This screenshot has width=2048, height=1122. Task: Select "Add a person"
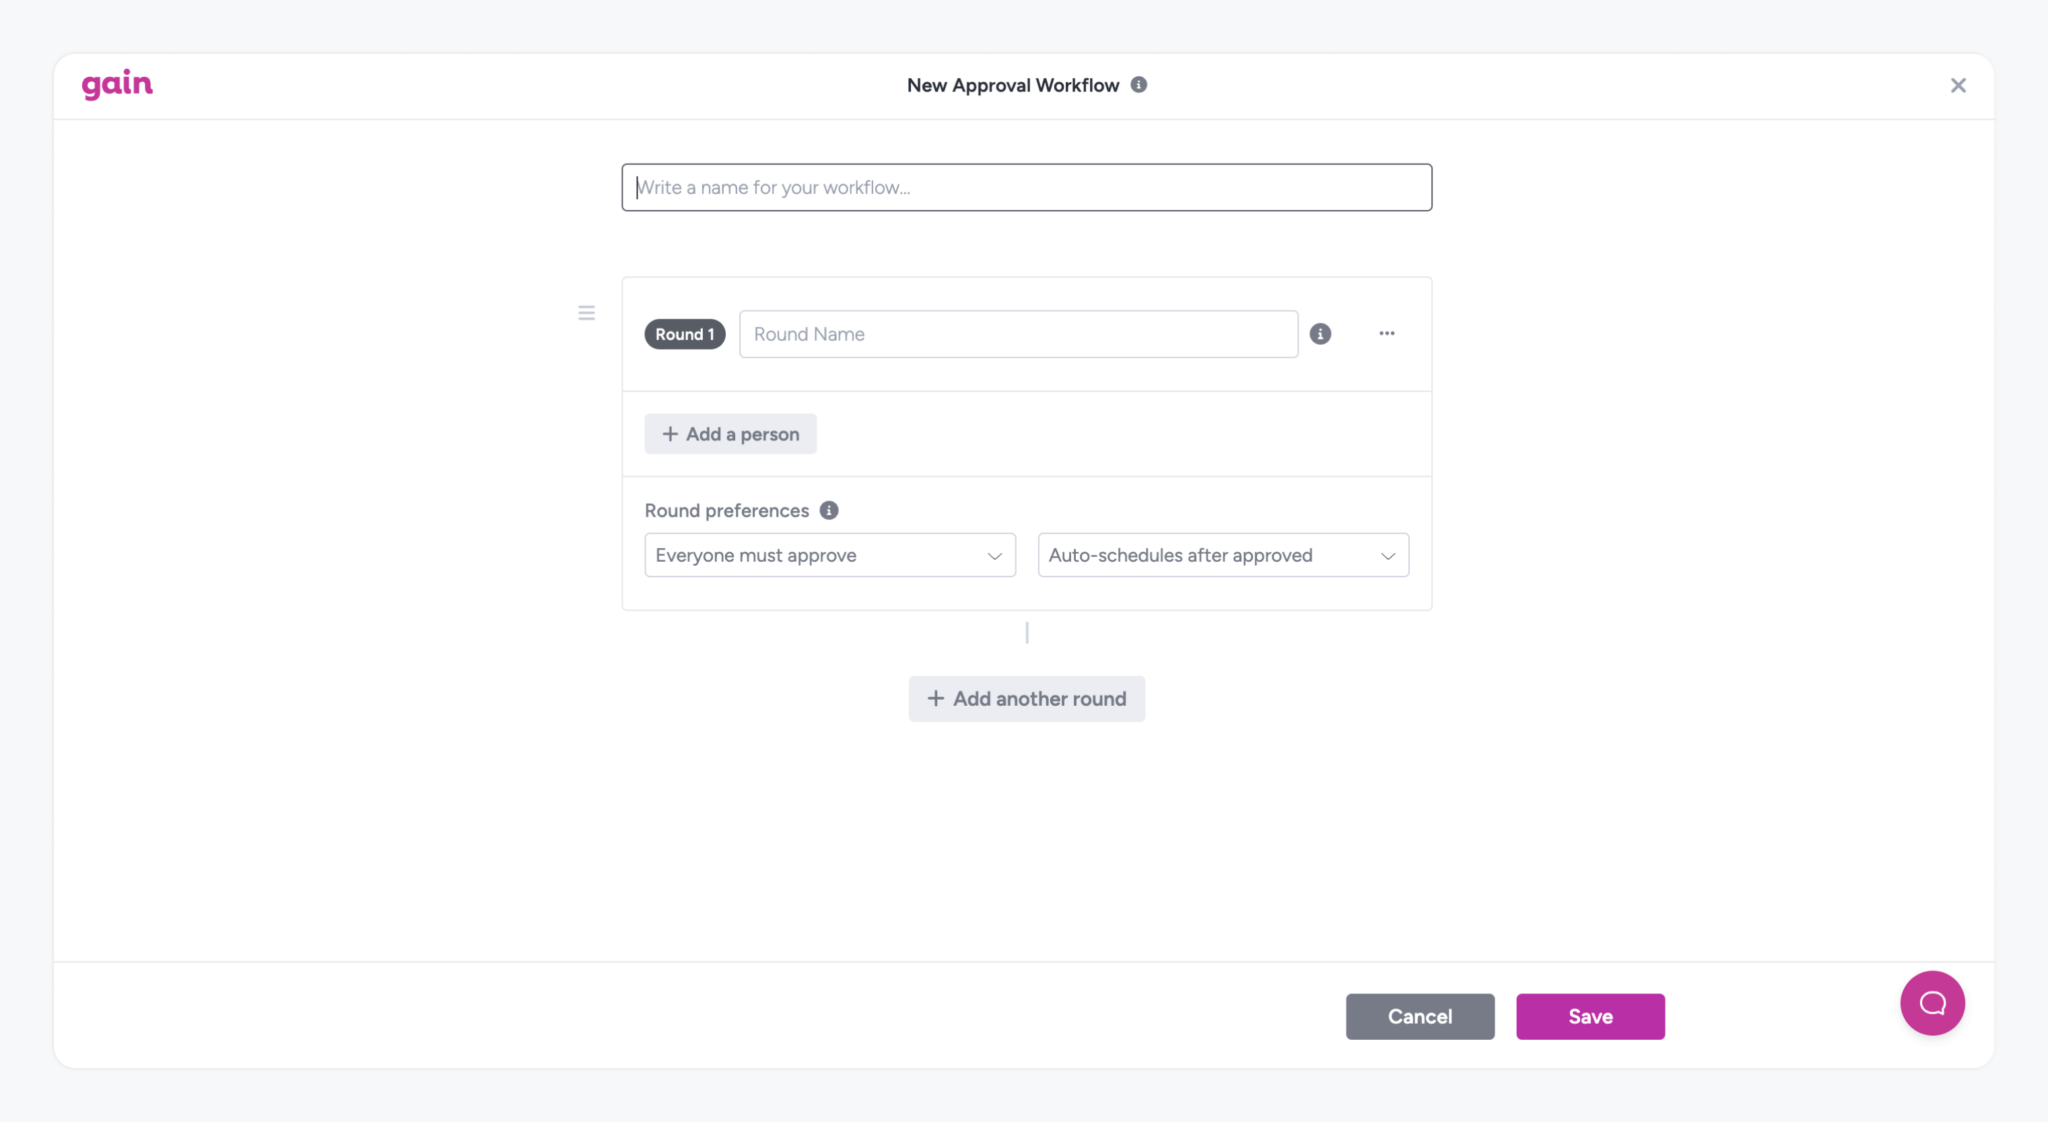tap(731, 434)
